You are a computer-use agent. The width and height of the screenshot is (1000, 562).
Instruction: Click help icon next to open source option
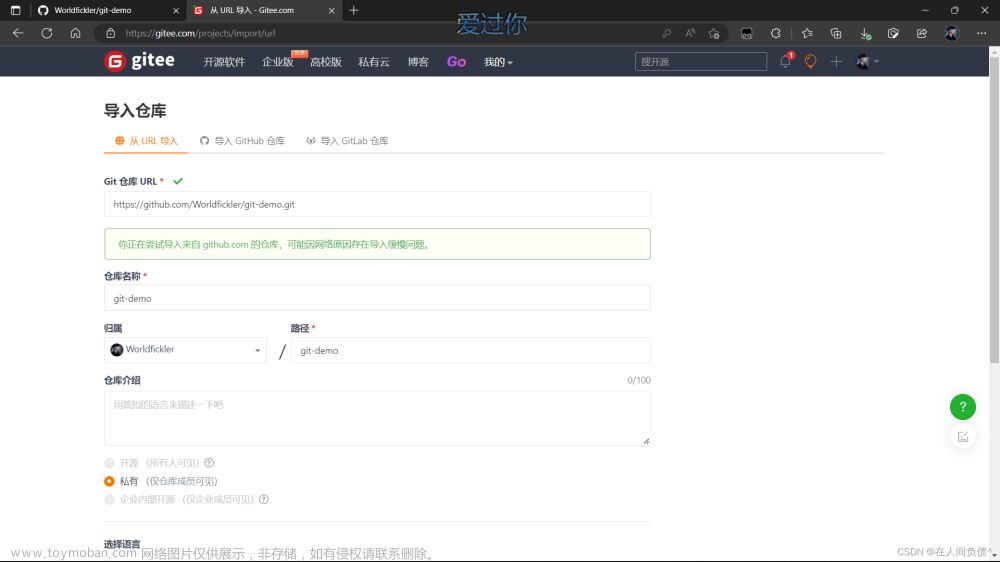coord(209,463)
